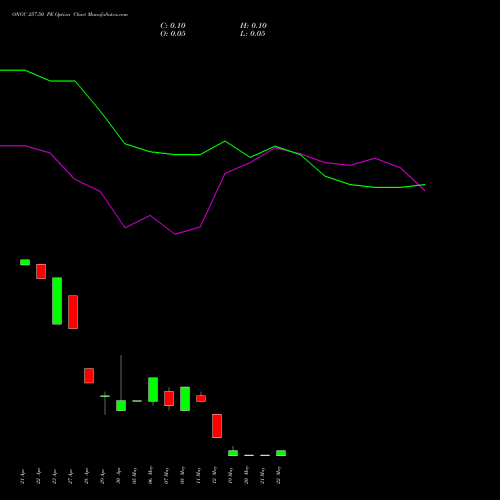Click the 28 Apr date label
The height and width of the screenshot is (500, 500).
pyautogui.click(x=87, y=476)
